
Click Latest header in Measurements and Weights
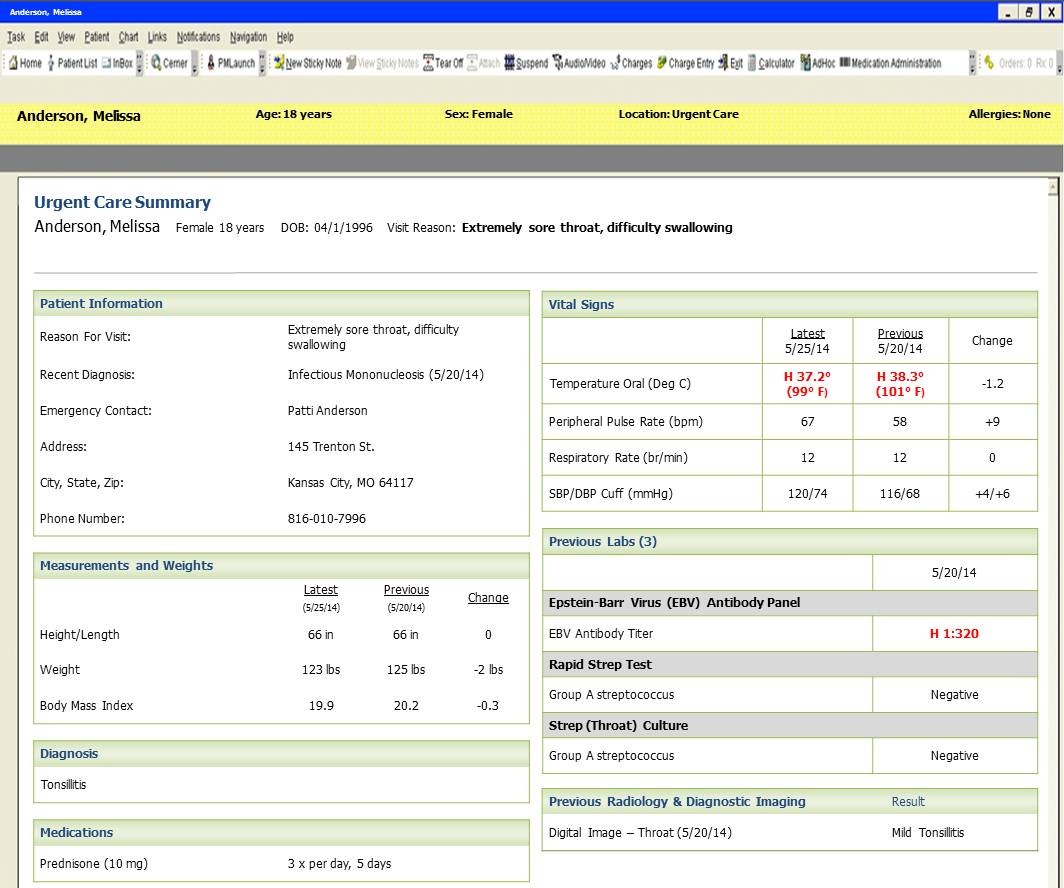(320, 590)
